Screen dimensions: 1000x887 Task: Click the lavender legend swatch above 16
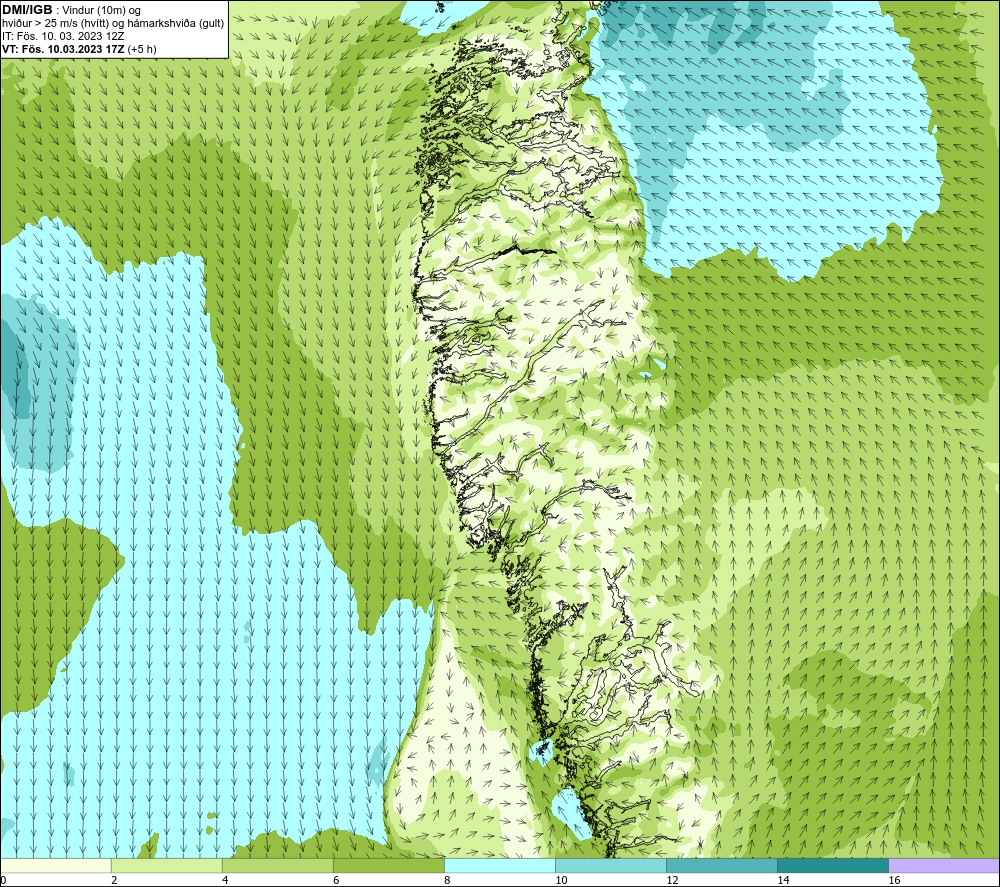pos(944,866)
